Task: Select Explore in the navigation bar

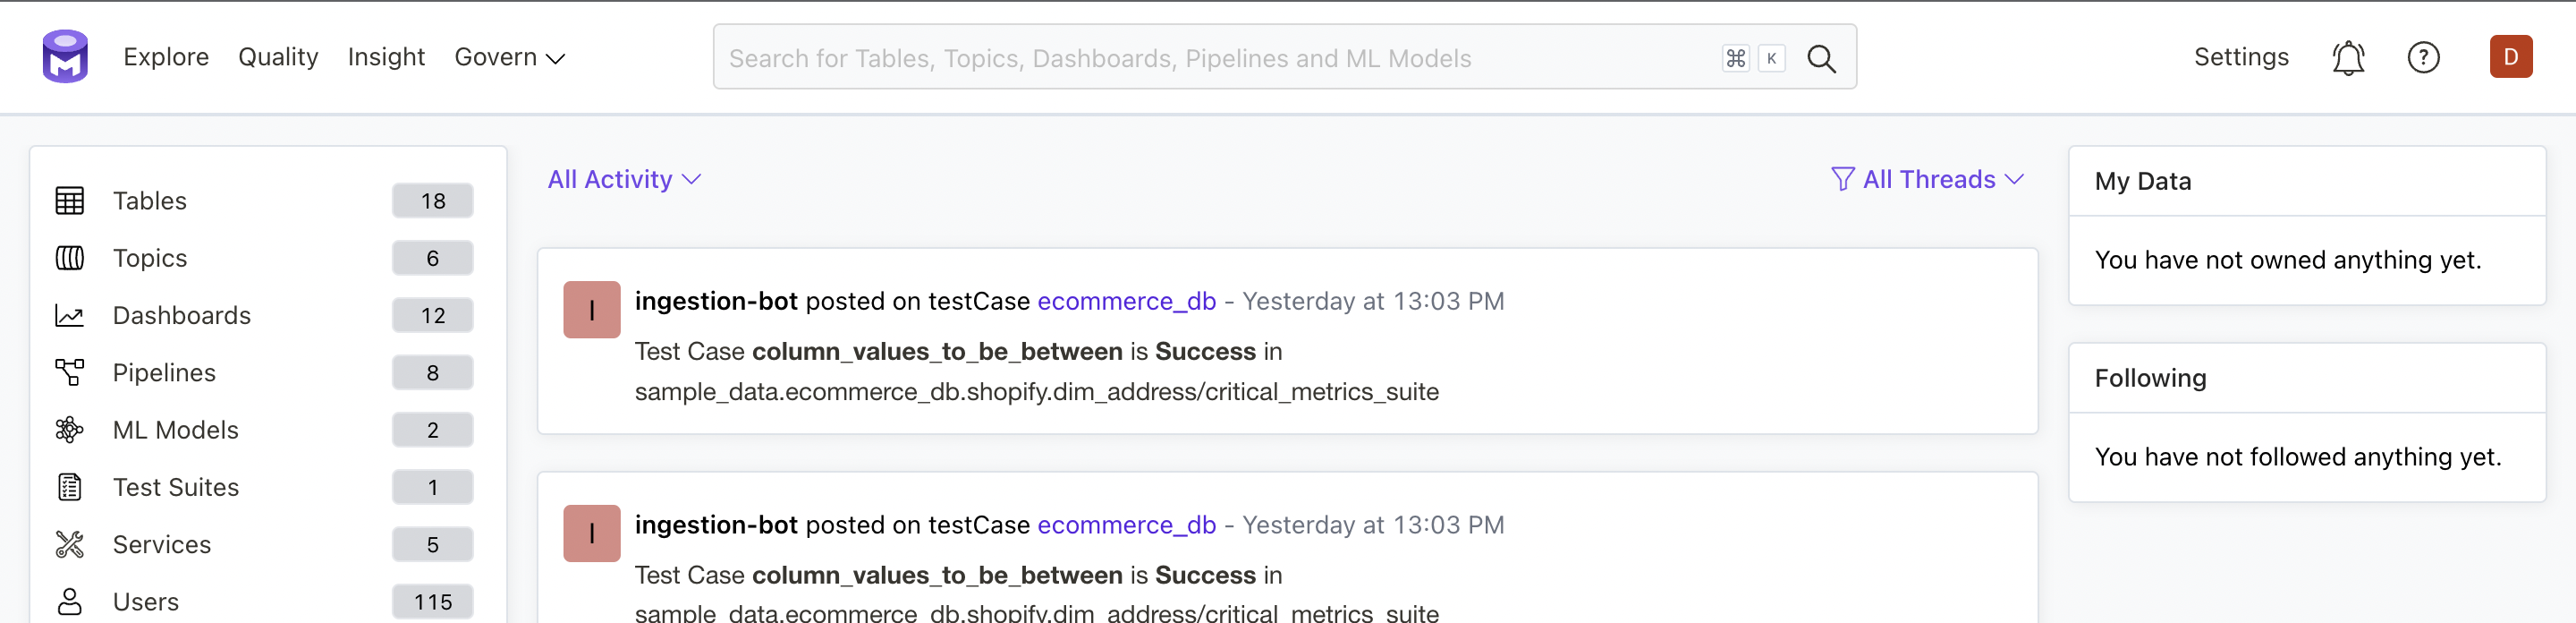Action: click(166, 57)
